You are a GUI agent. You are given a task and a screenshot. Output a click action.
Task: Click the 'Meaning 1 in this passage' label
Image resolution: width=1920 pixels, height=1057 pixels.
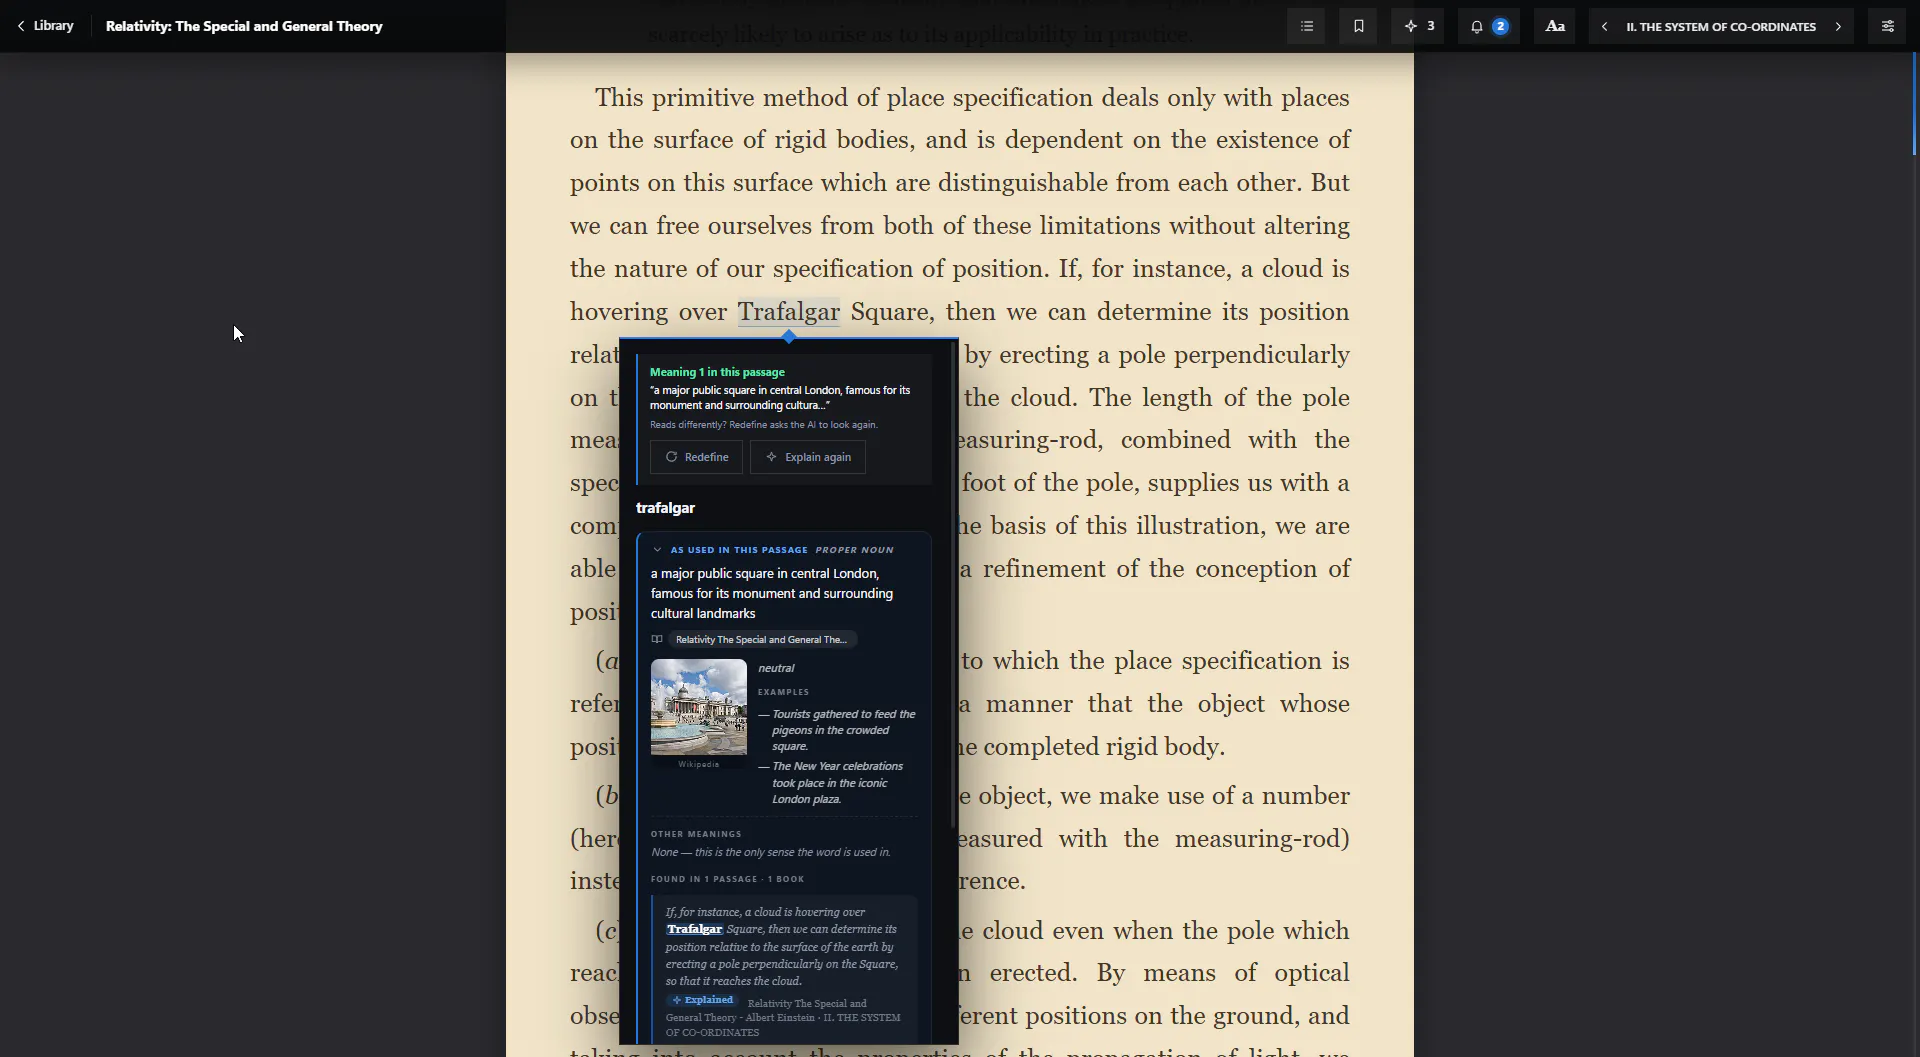coord(717,372)
